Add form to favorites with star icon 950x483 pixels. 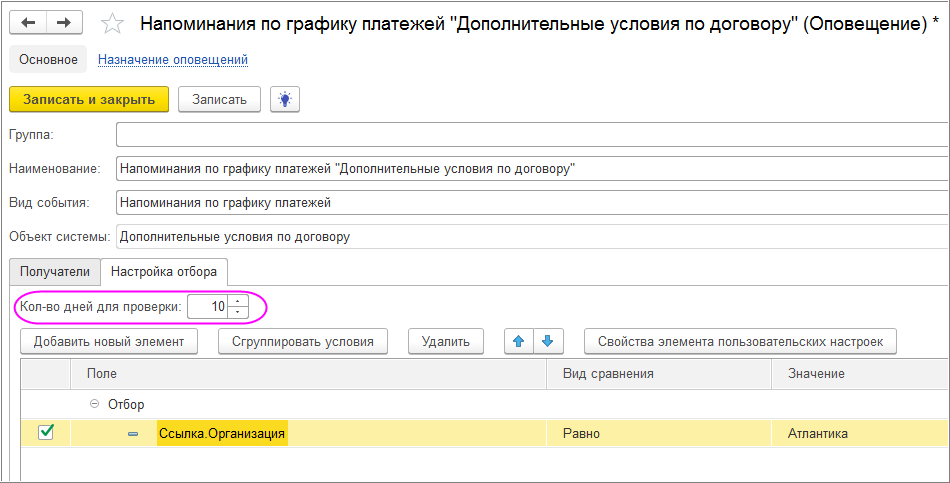[x=114, y=23]
